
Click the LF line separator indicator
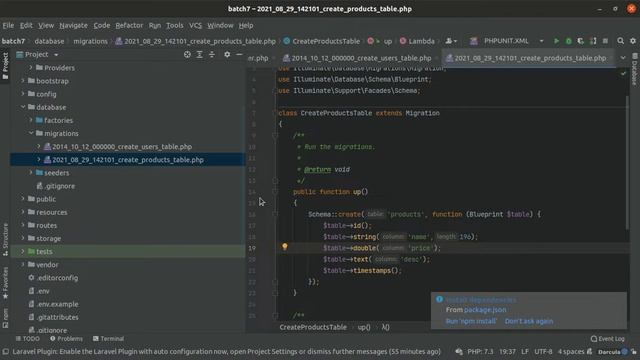pos(525,351)
